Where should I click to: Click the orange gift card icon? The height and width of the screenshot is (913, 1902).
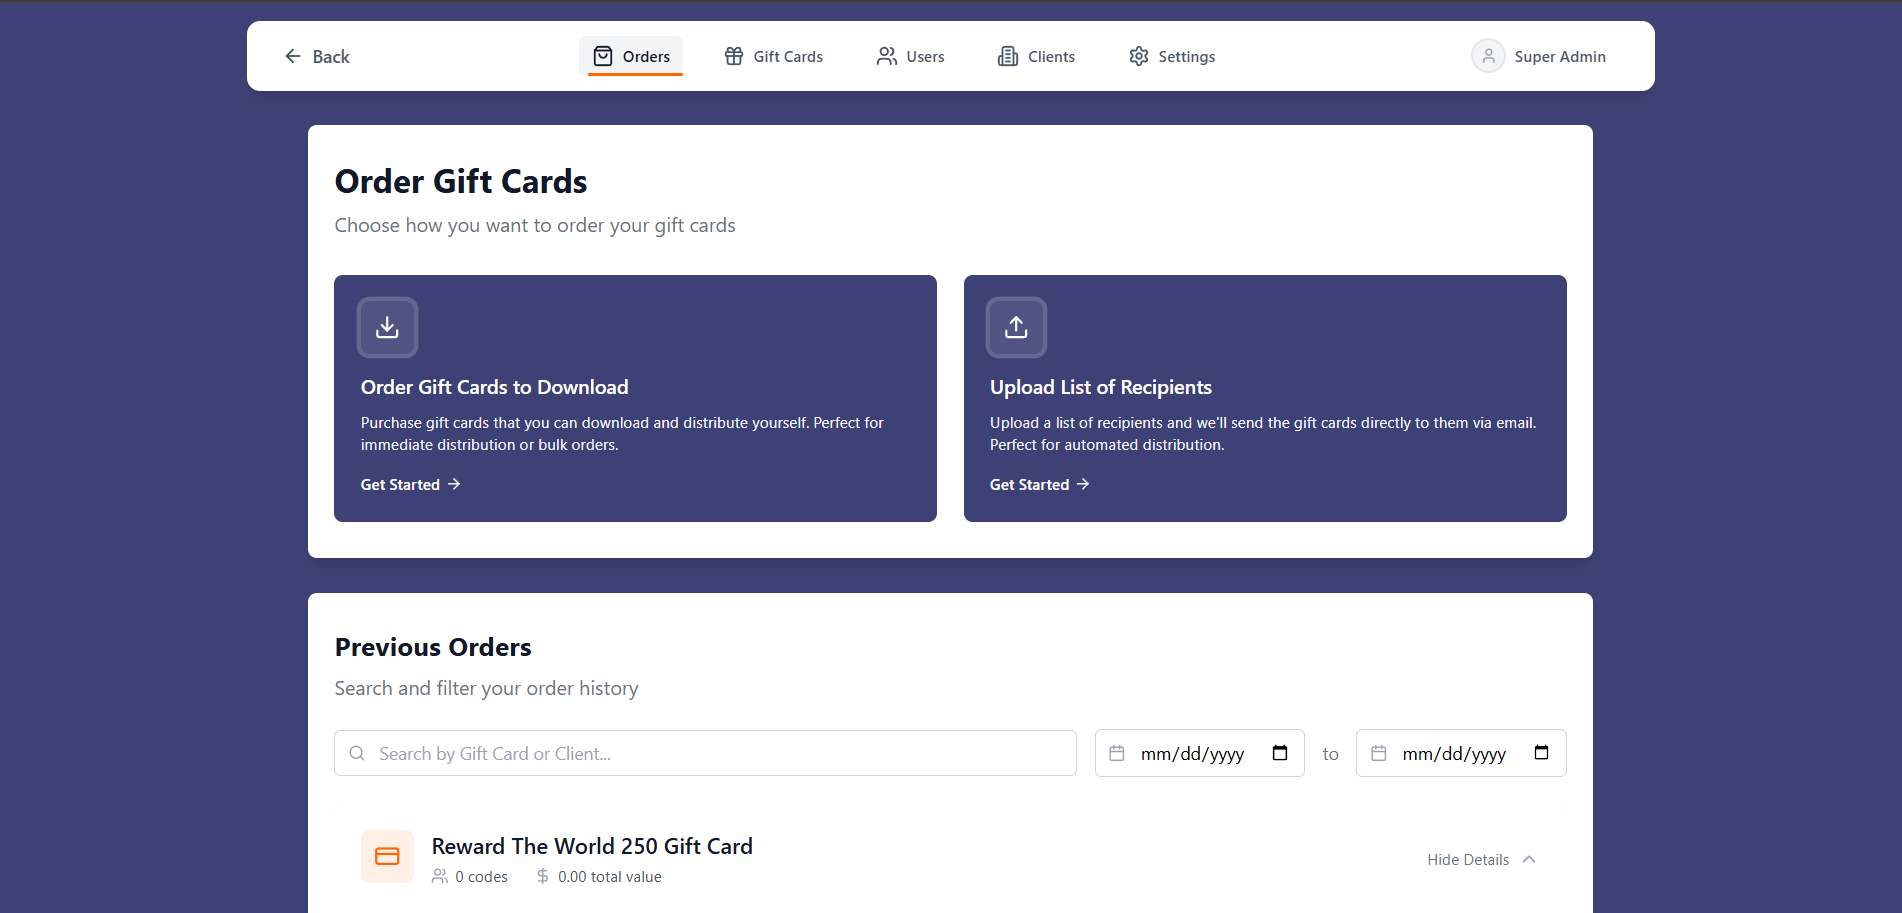(x=387, y=856)
